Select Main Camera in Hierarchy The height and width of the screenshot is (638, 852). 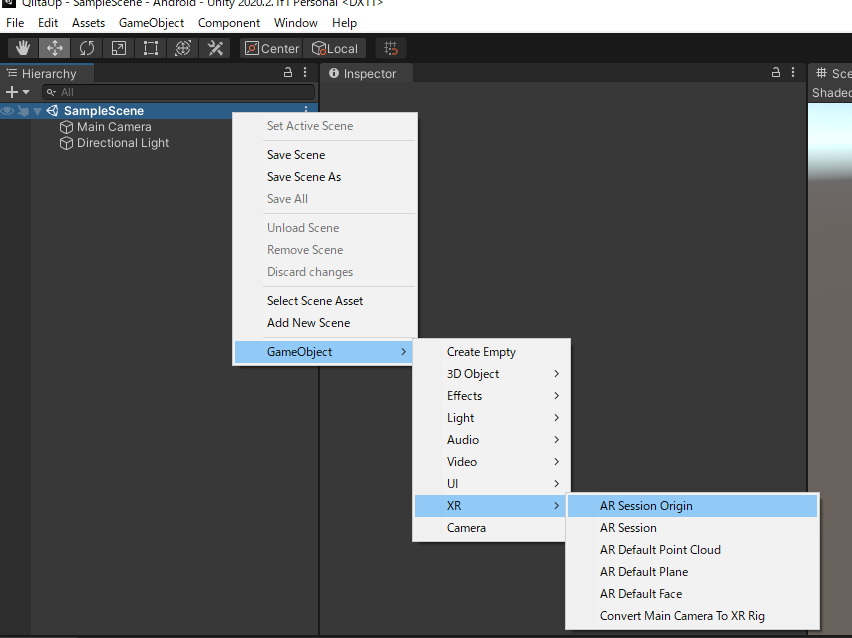[114, 127]
